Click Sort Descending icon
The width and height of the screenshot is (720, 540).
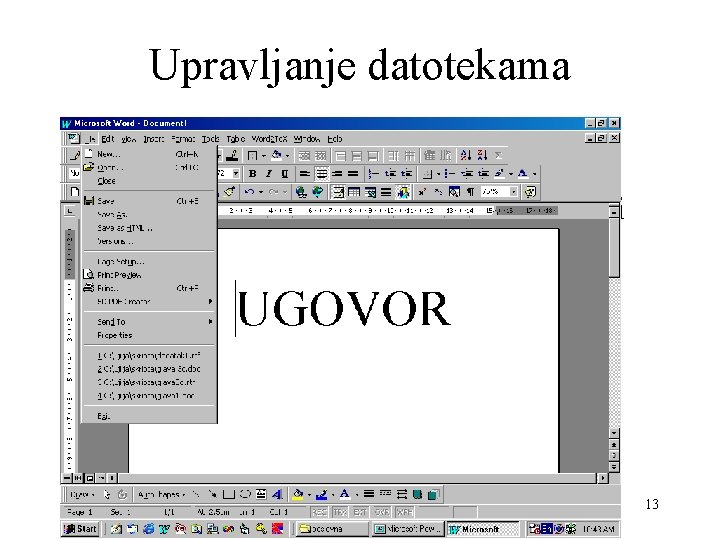(x=482, y=155)
